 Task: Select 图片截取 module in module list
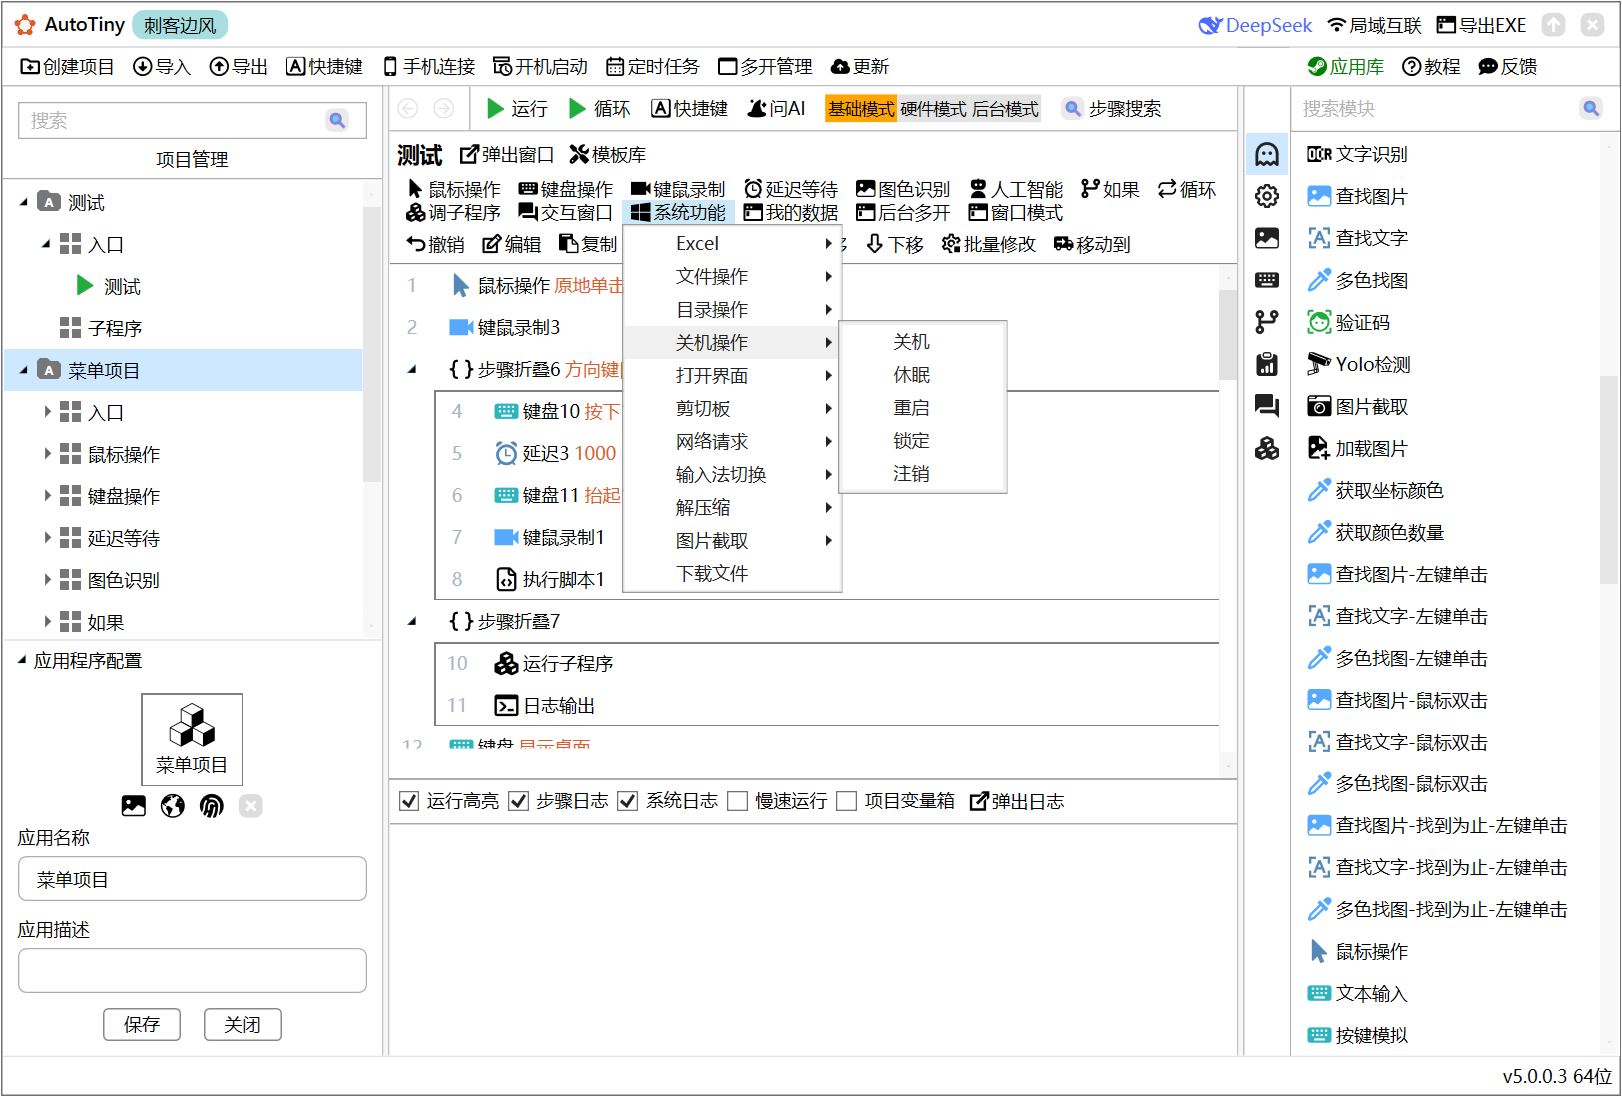point(1357,406)
